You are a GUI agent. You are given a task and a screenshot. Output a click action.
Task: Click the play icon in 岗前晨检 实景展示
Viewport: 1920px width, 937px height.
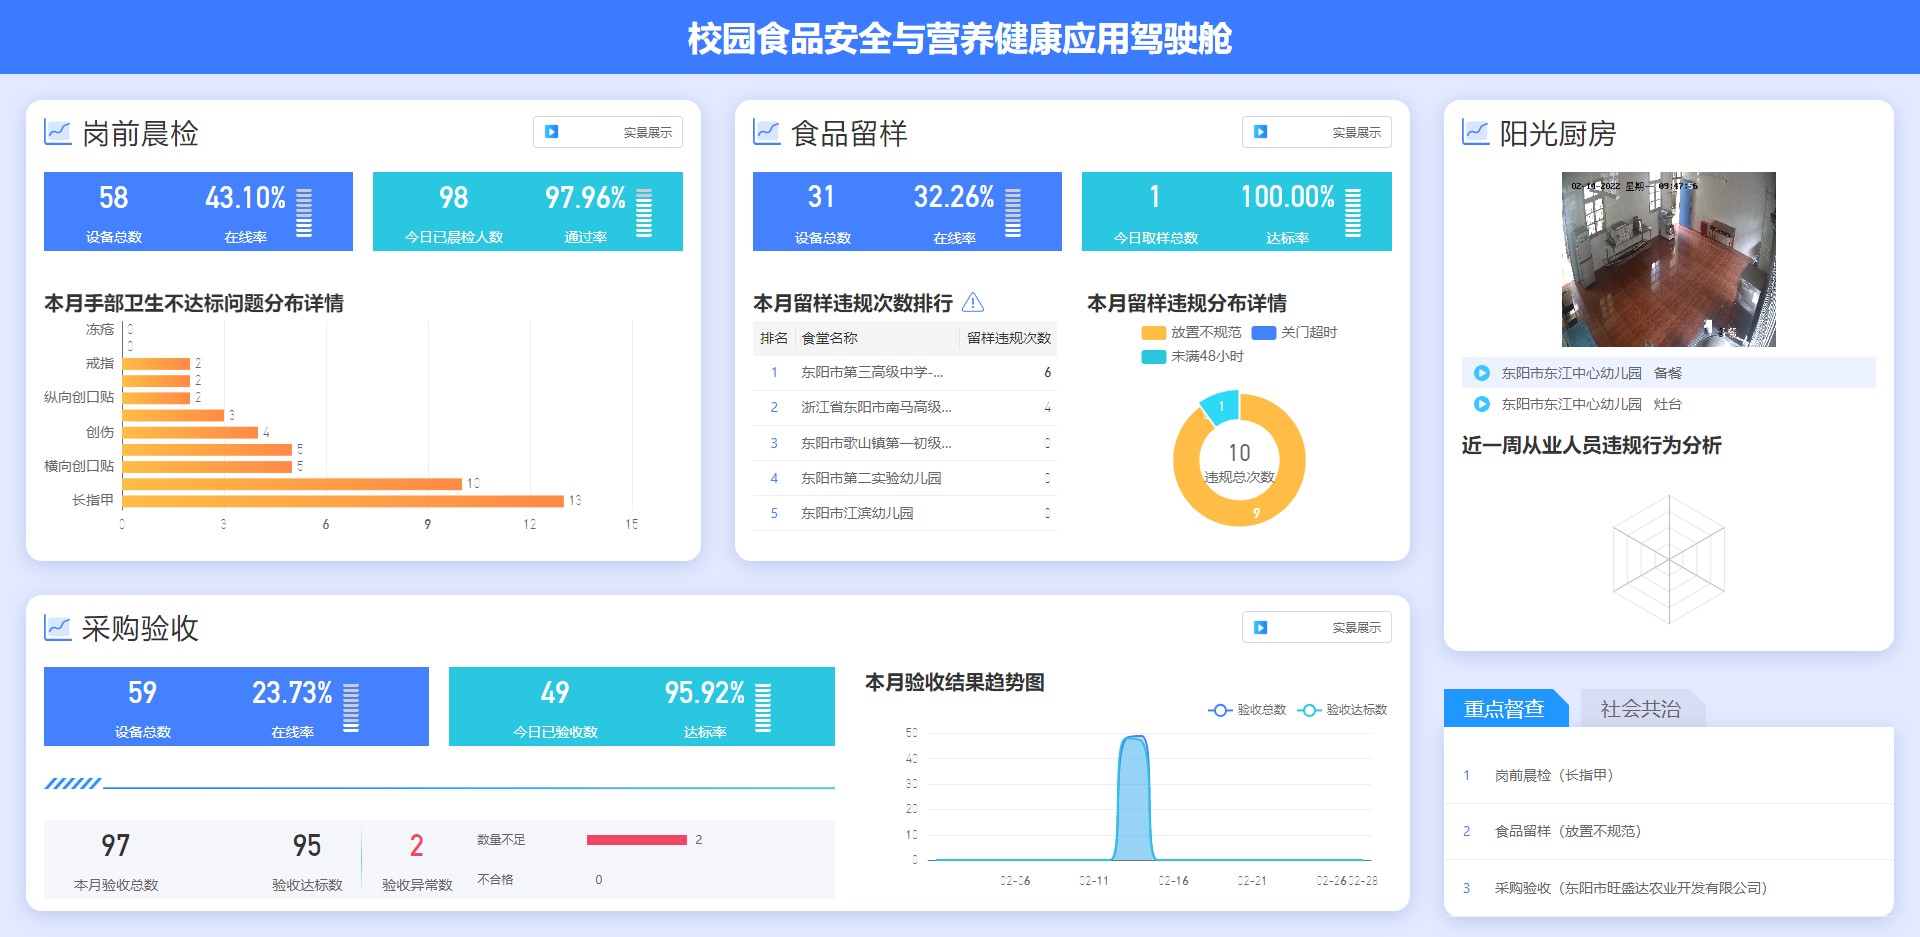(551, 132)
